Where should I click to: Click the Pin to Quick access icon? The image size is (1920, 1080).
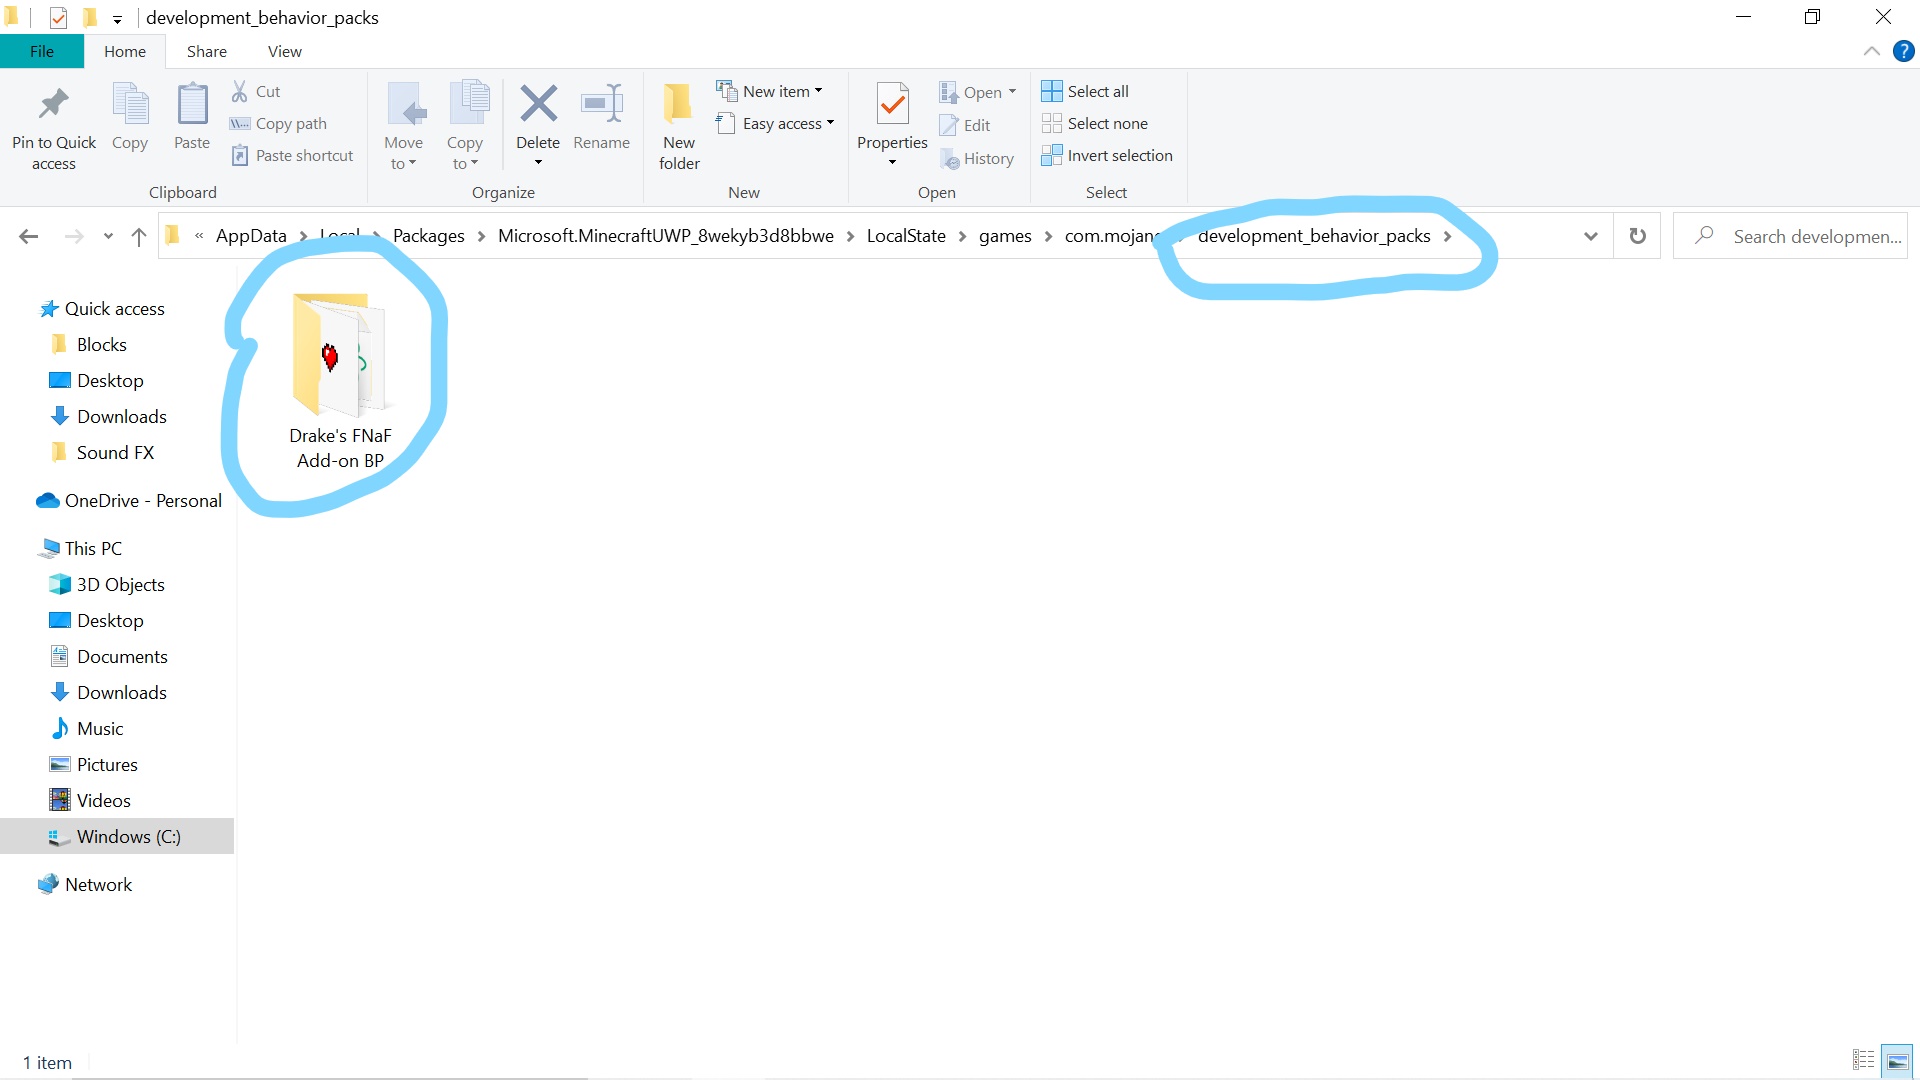click(53, 105)
